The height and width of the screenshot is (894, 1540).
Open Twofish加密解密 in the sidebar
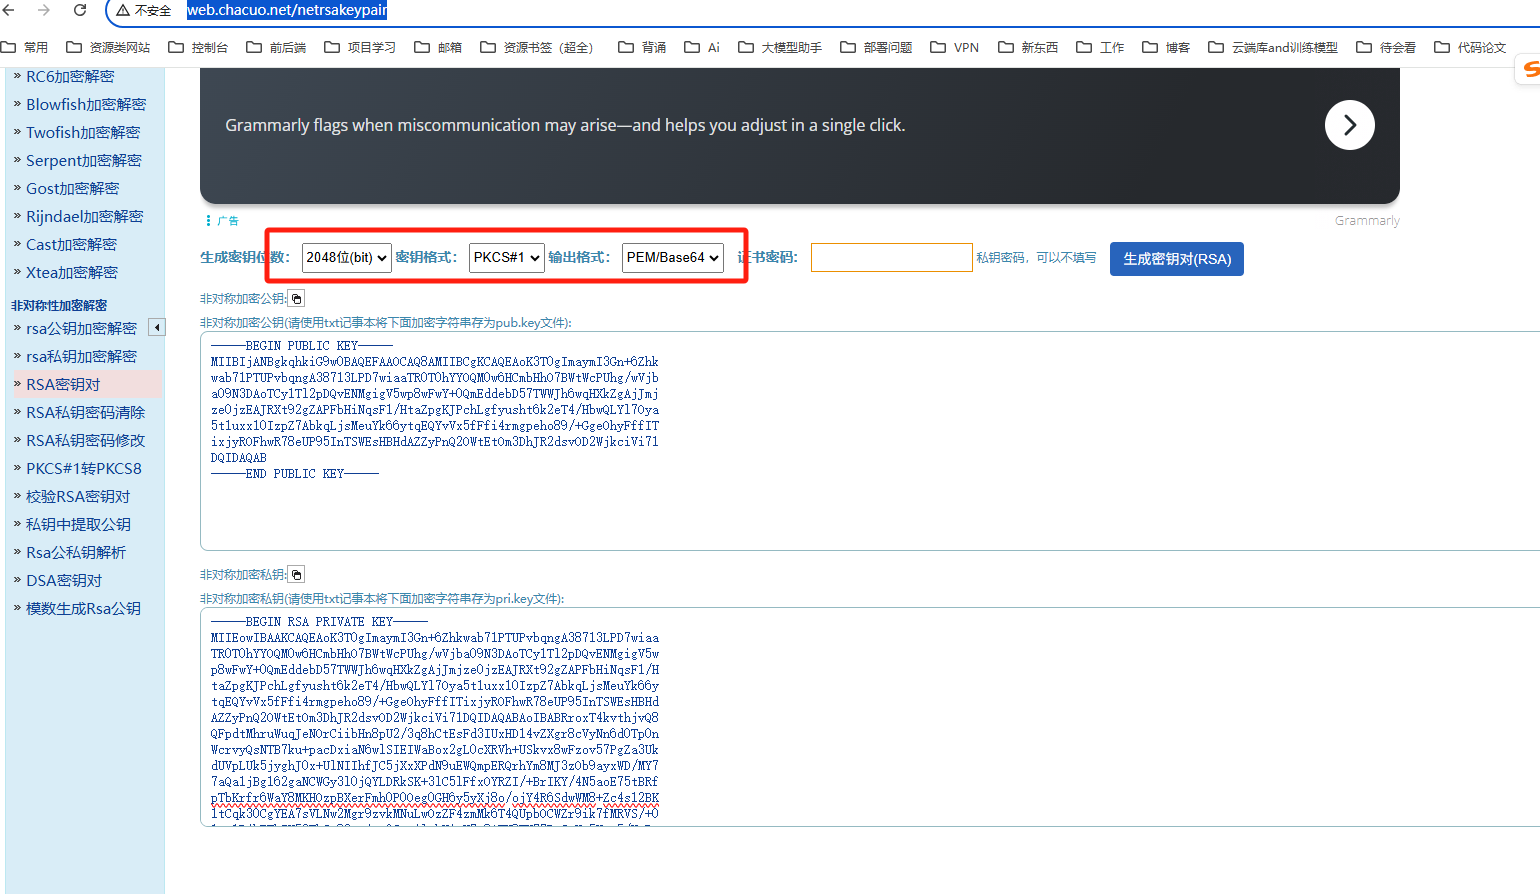[83, 132]
